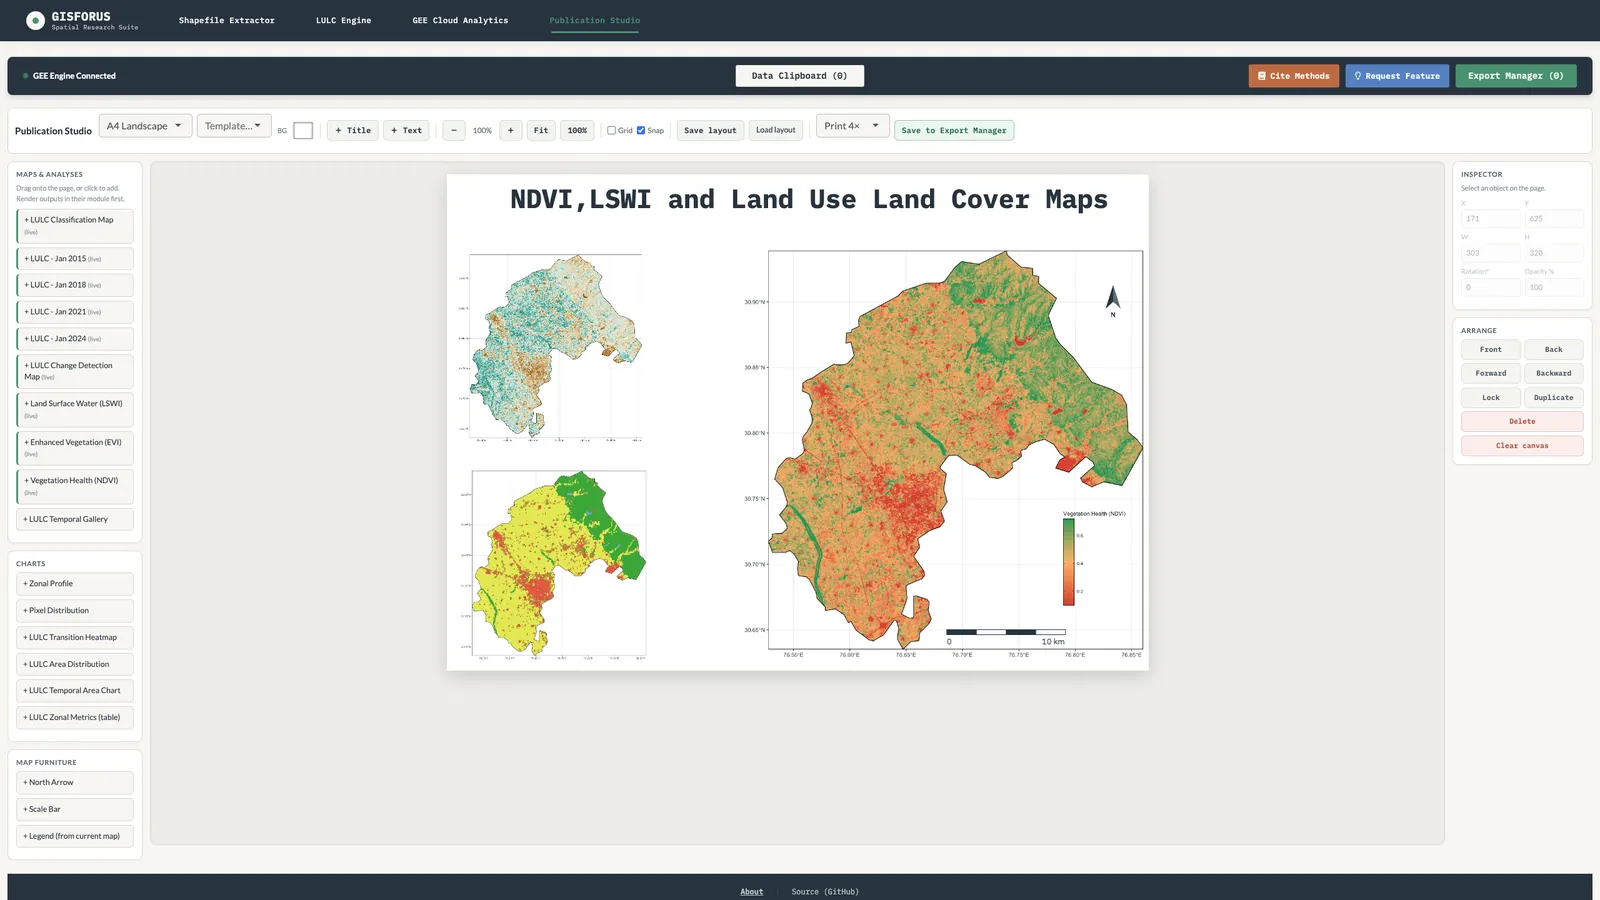Add a Scale Bar furniture item

[x=75, y=809]
